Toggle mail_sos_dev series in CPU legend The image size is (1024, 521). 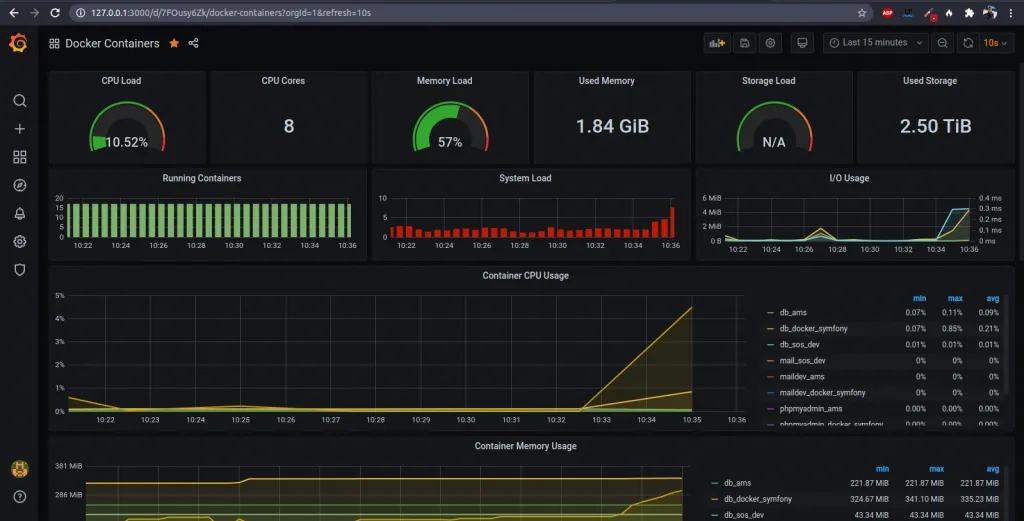click(x=803, y=360)
